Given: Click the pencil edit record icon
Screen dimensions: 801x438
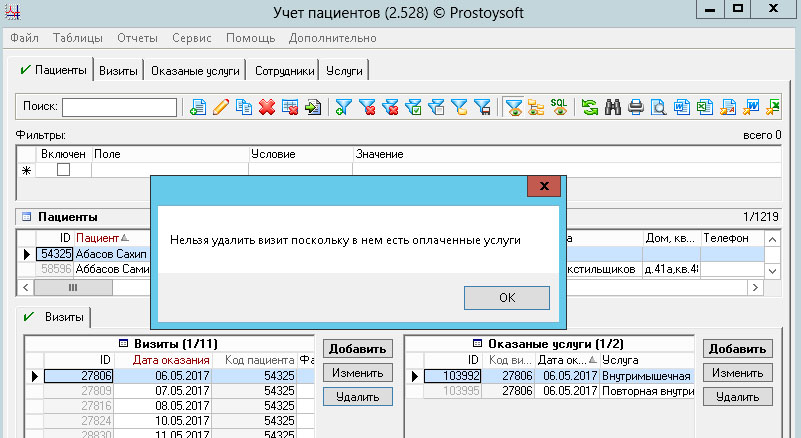Looking at the screenshot, I should (221, 107).
